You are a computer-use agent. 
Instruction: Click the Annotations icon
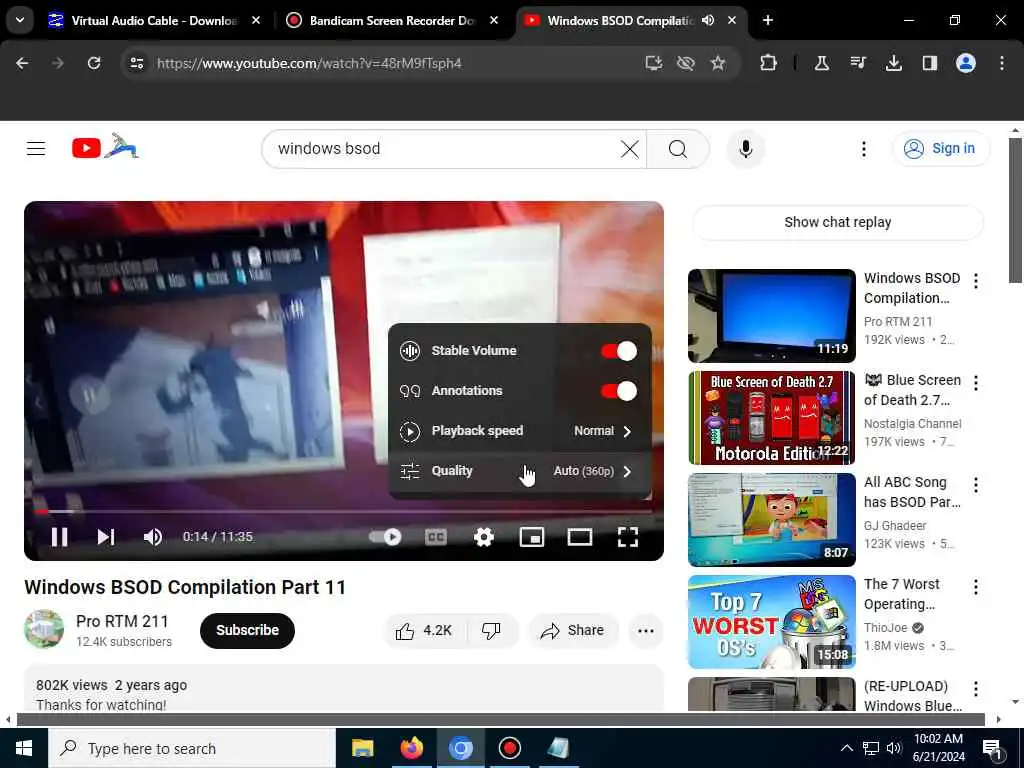(x=409, y=391)
